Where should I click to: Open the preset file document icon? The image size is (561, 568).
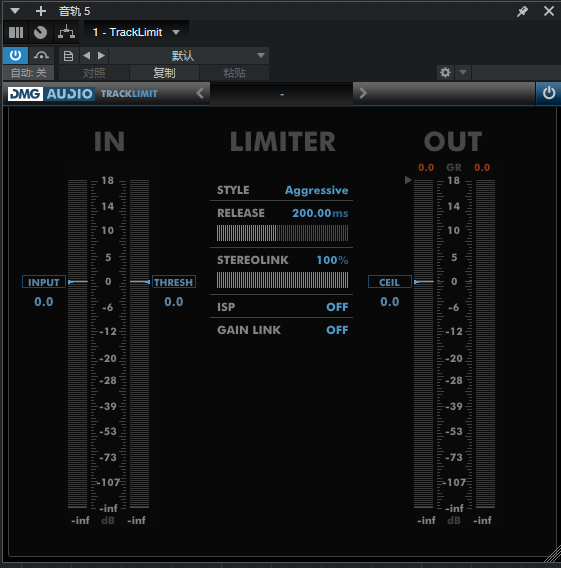point(68,56)
